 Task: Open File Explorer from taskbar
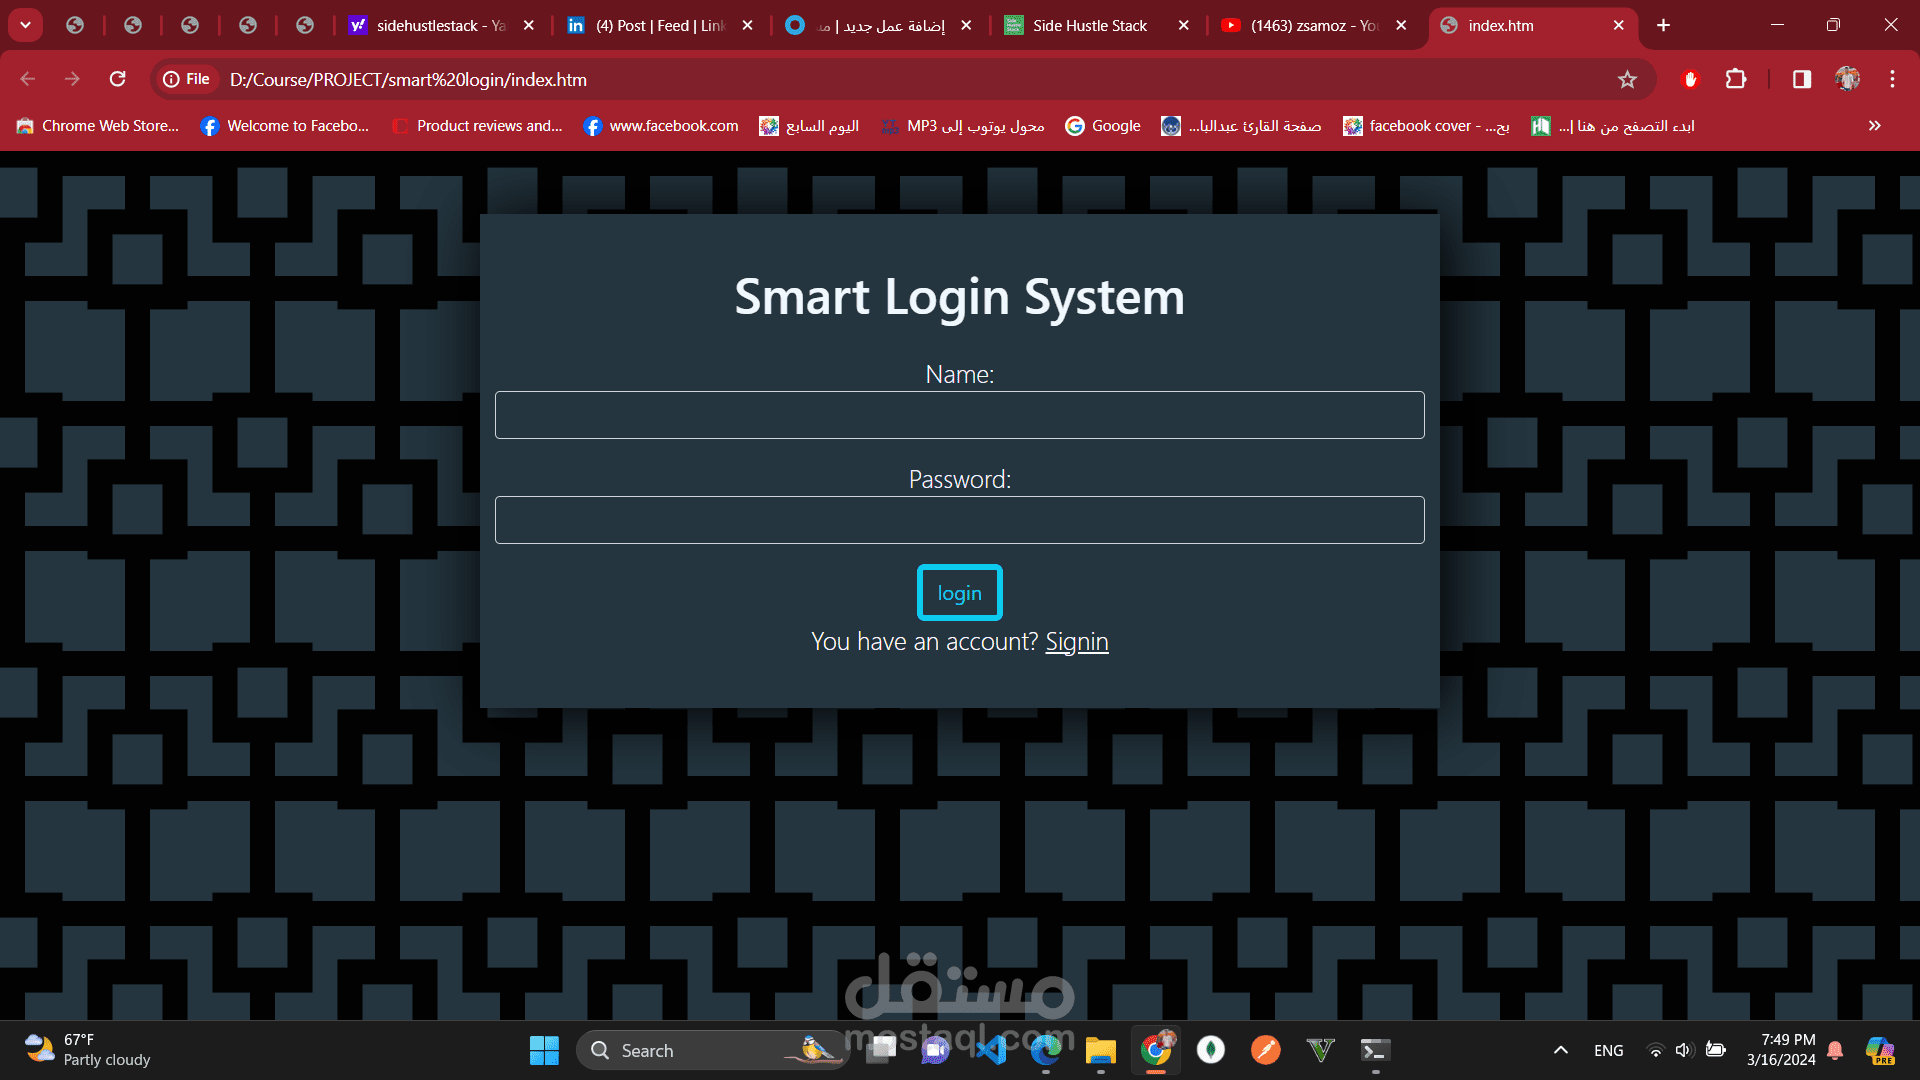click(x=1101, y=1050)
